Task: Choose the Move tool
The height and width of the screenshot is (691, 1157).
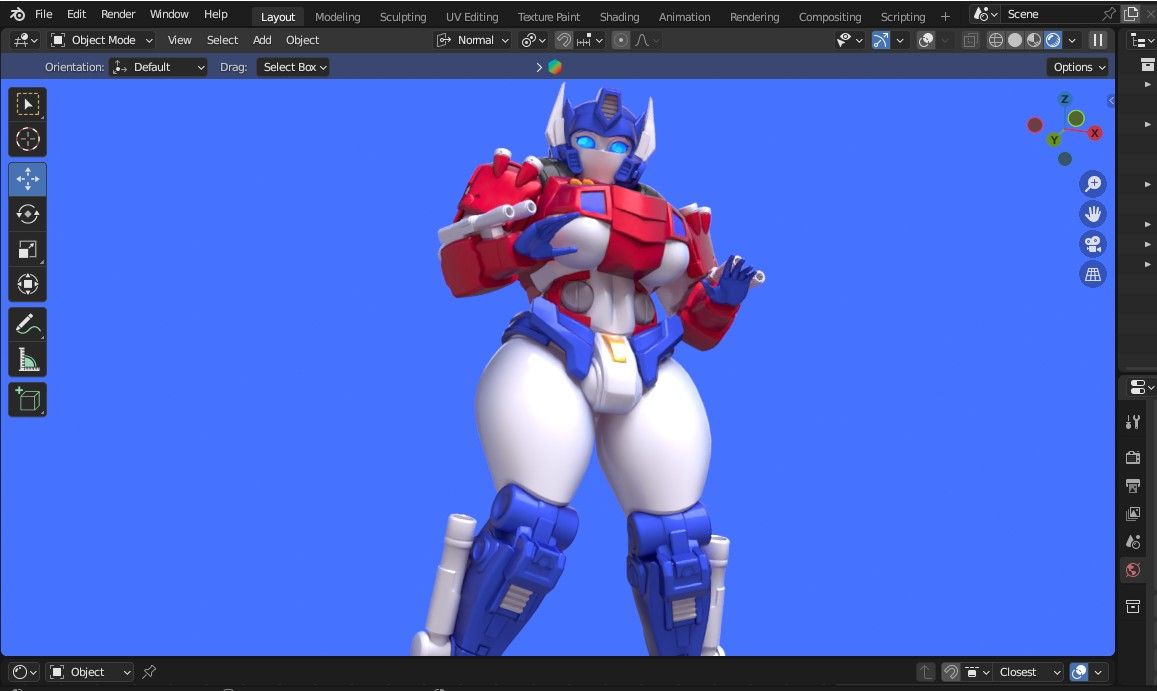Action: point(27,179)
